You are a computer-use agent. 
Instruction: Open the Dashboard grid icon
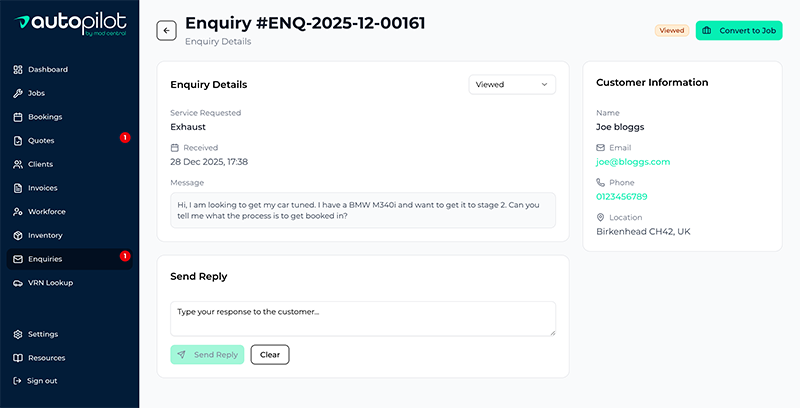(18, 70)
